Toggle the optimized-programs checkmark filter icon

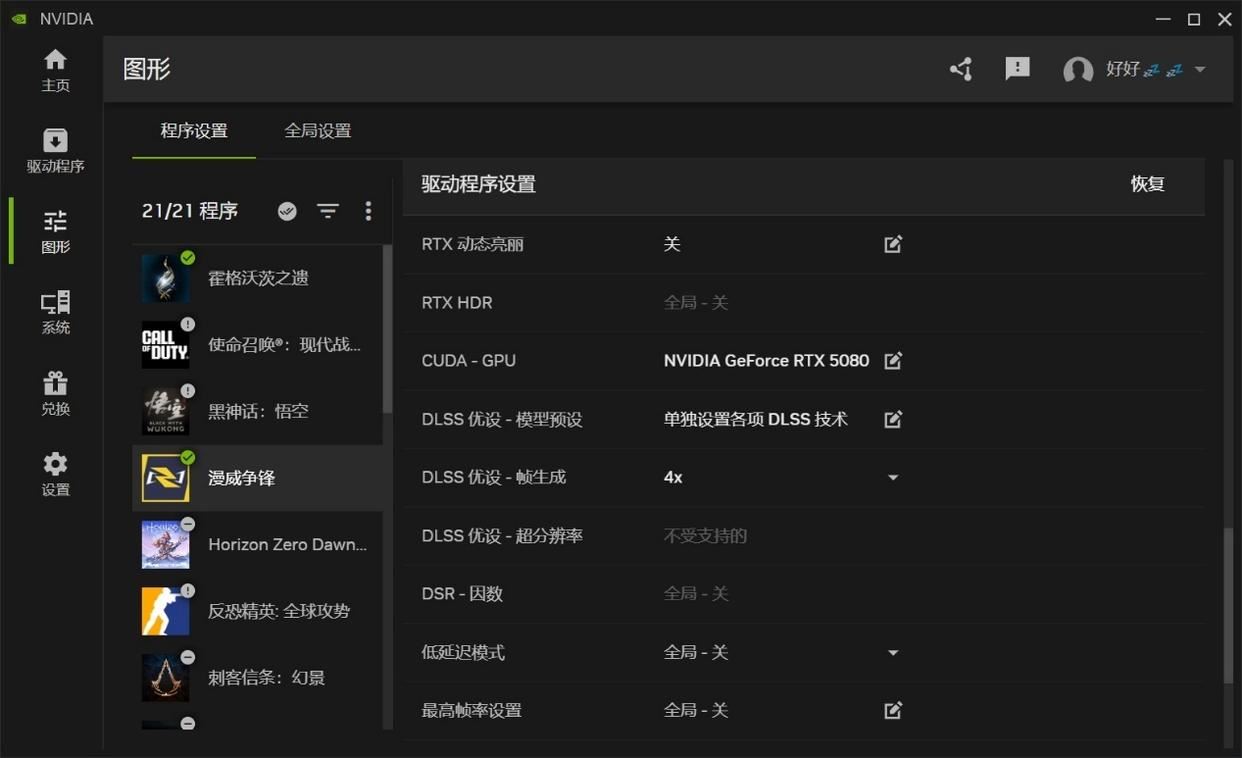(x=287, y=211)
